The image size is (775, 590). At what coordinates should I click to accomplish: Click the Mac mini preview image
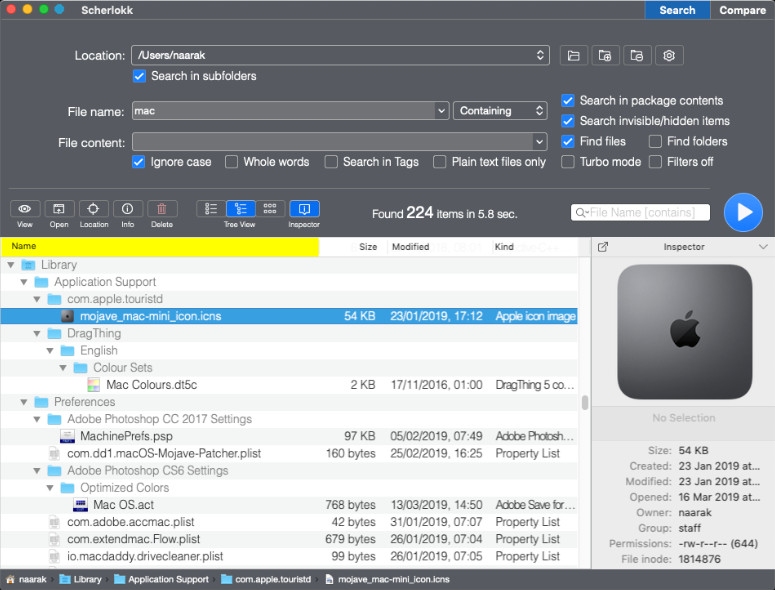(x=685, y=332)
